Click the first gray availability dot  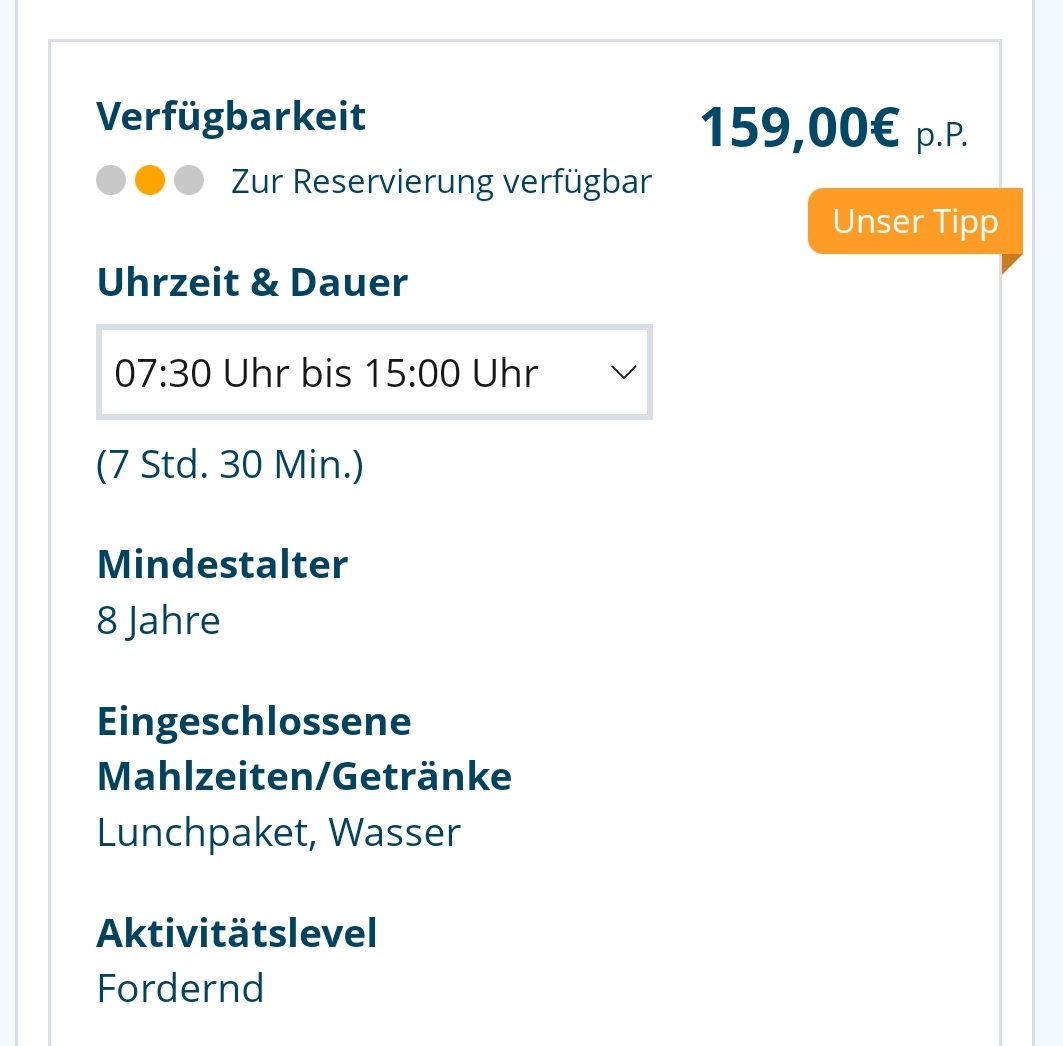111,180
